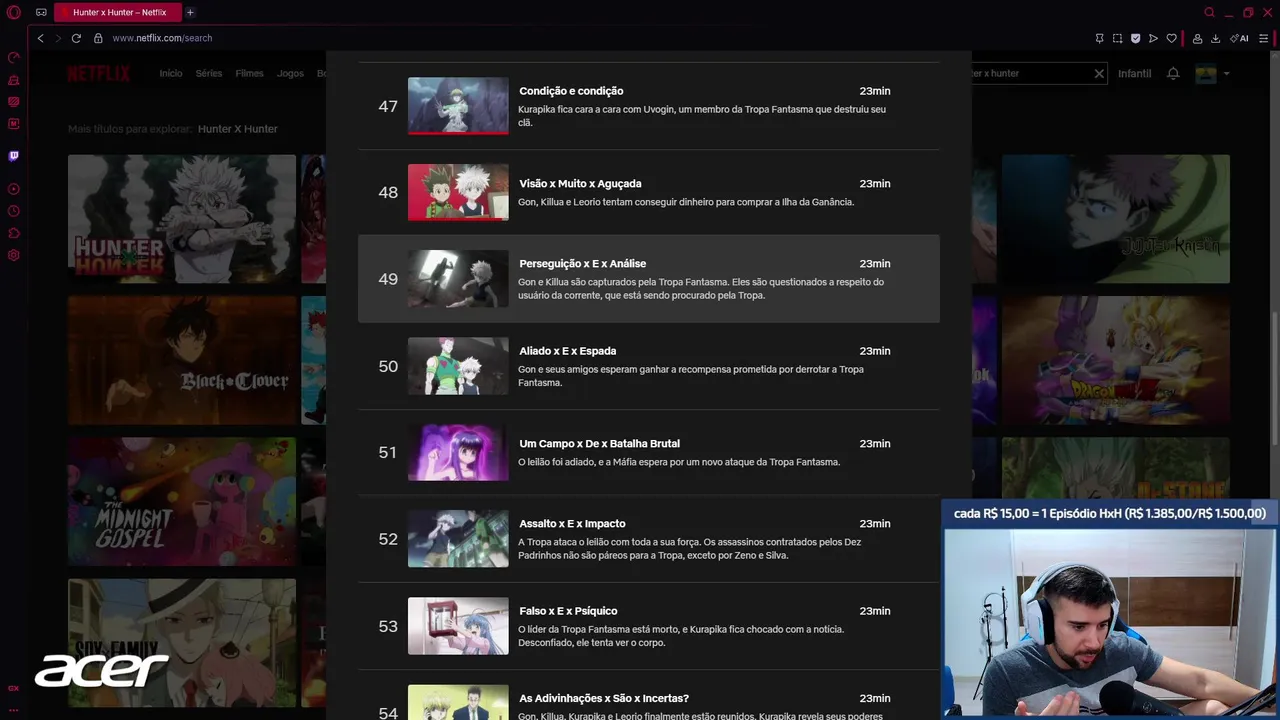The width and height of the screenshot is (1280, 720).
Task: Open tab search magnifier icon
Action: (1209, 12)
